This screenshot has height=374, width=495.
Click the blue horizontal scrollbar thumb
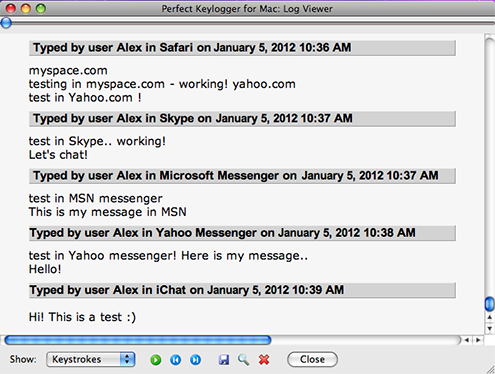pyautogui.click(x=138, y=340)
